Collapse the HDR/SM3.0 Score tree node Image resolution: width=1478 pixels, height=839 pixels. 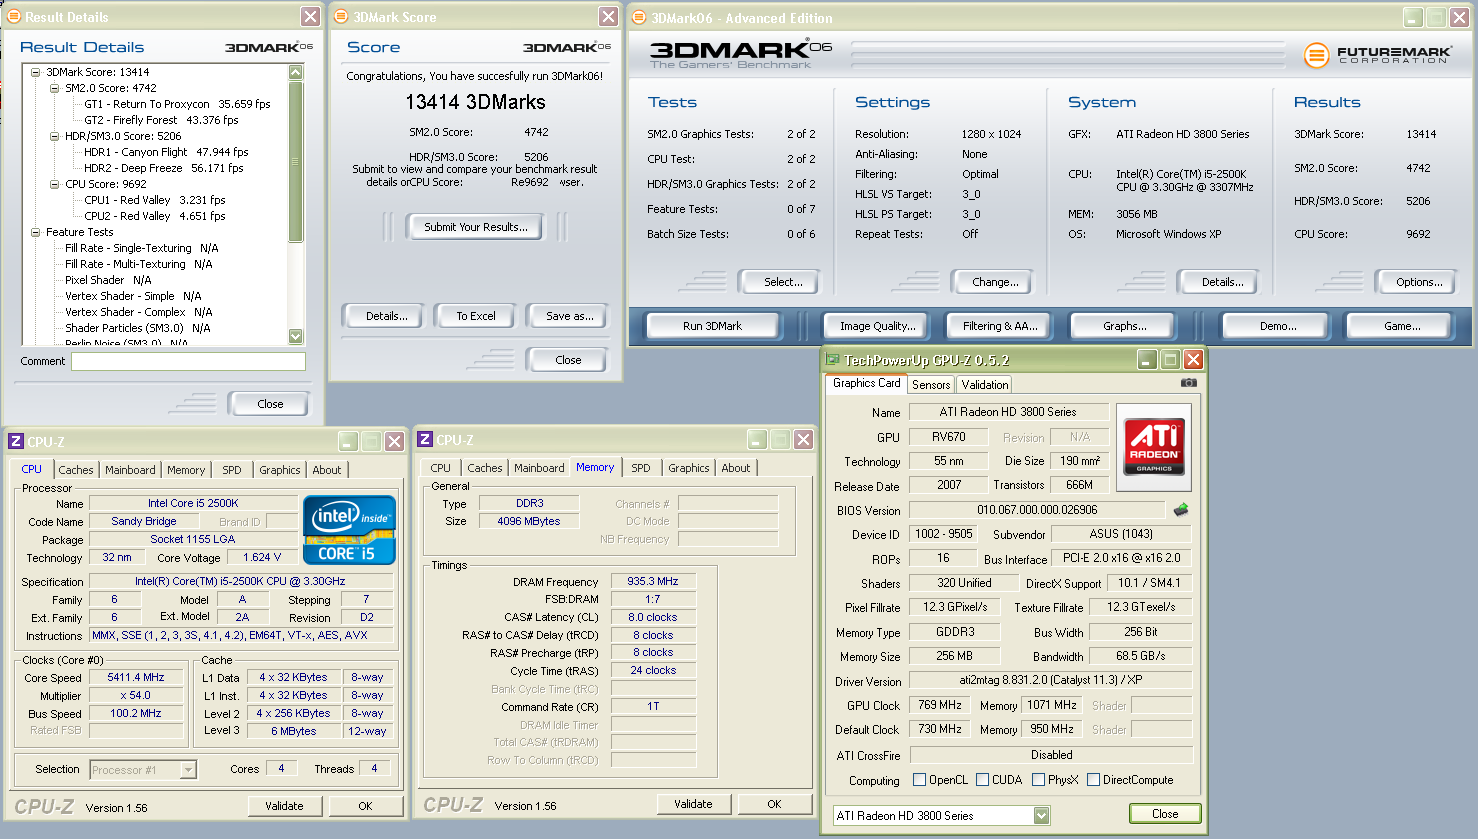coord(55,136)
